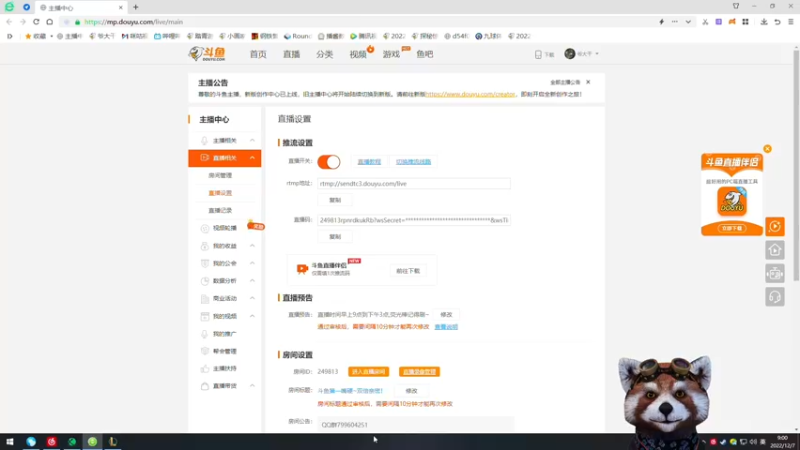Close the 斗鱼直播伴侣 floating ad
This screenshot has width=800, height=450.
tap(767, 149)
